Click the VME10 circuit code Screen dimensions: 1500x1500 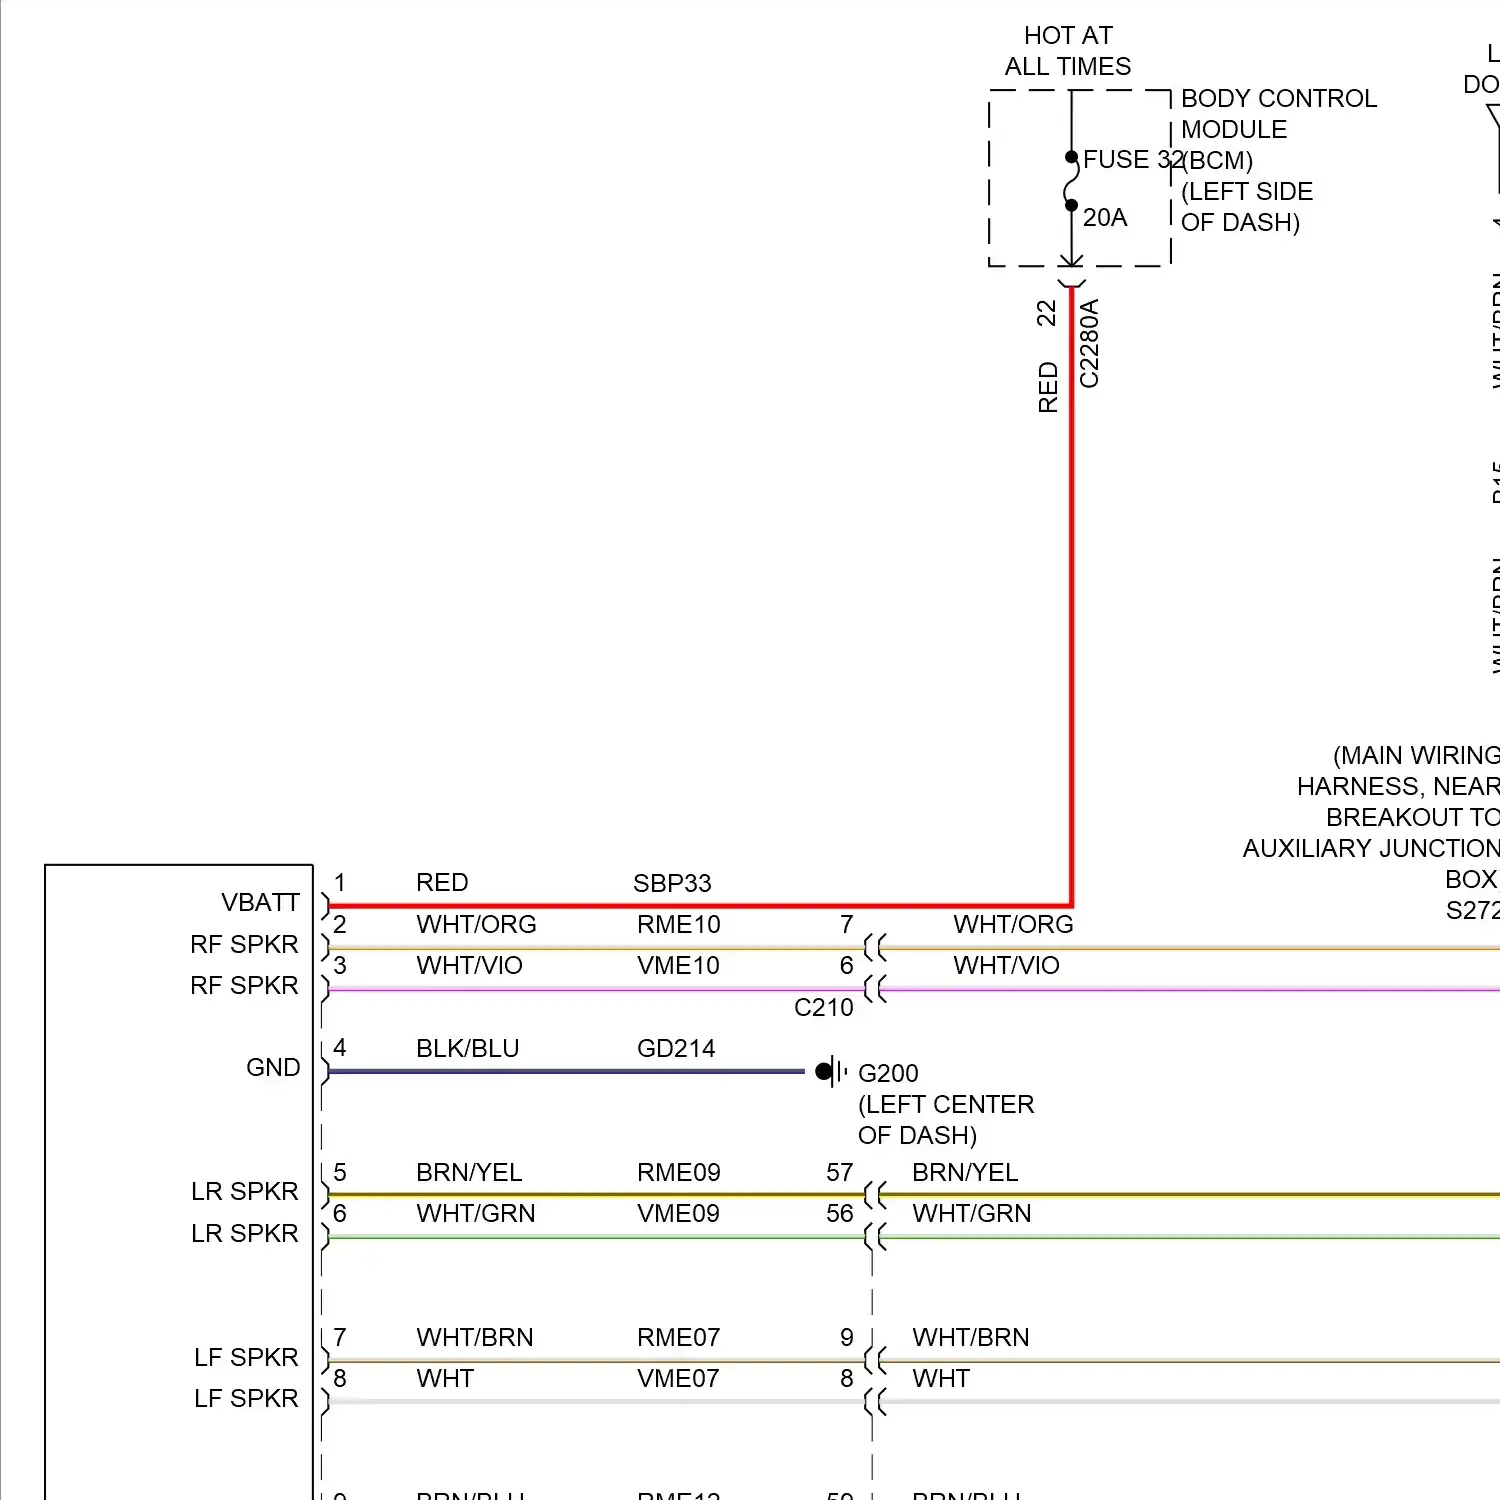pos(678,966)
